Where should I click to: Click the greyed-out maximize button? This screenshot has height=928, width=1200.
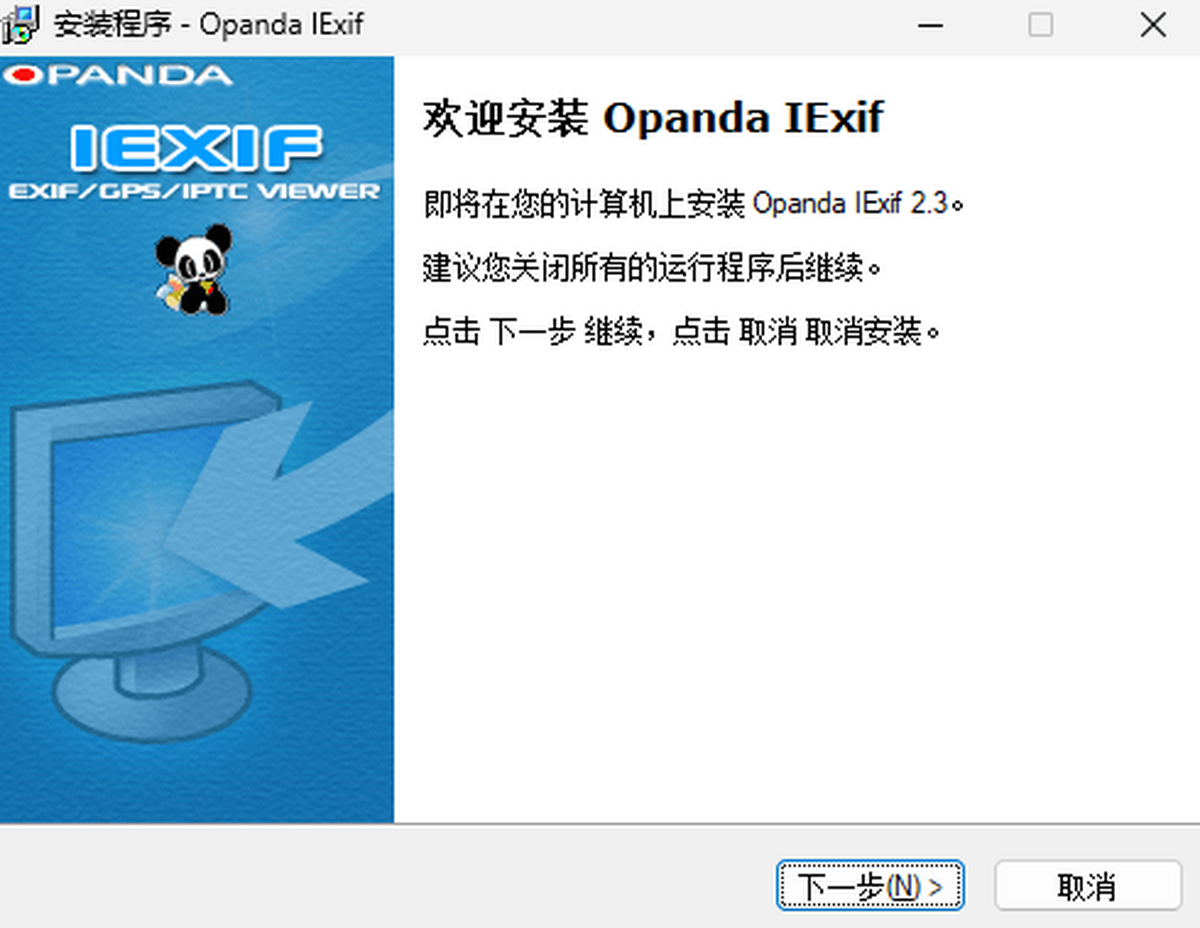(1041, 25)
